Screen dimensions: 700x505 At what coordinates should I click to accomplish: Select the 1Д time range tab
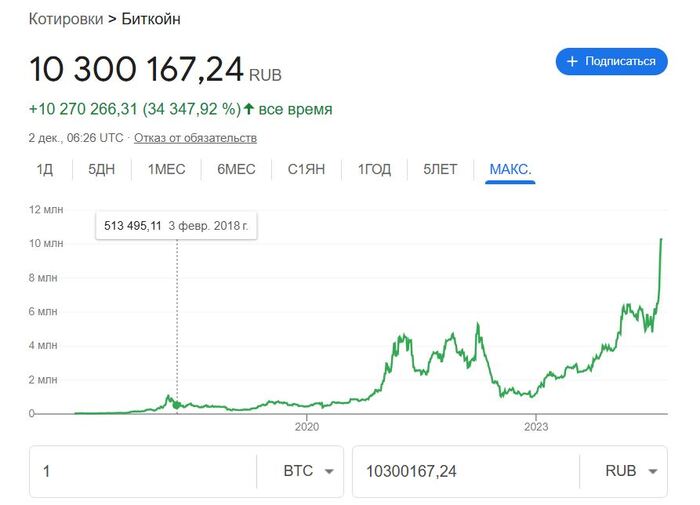[45, 169]
